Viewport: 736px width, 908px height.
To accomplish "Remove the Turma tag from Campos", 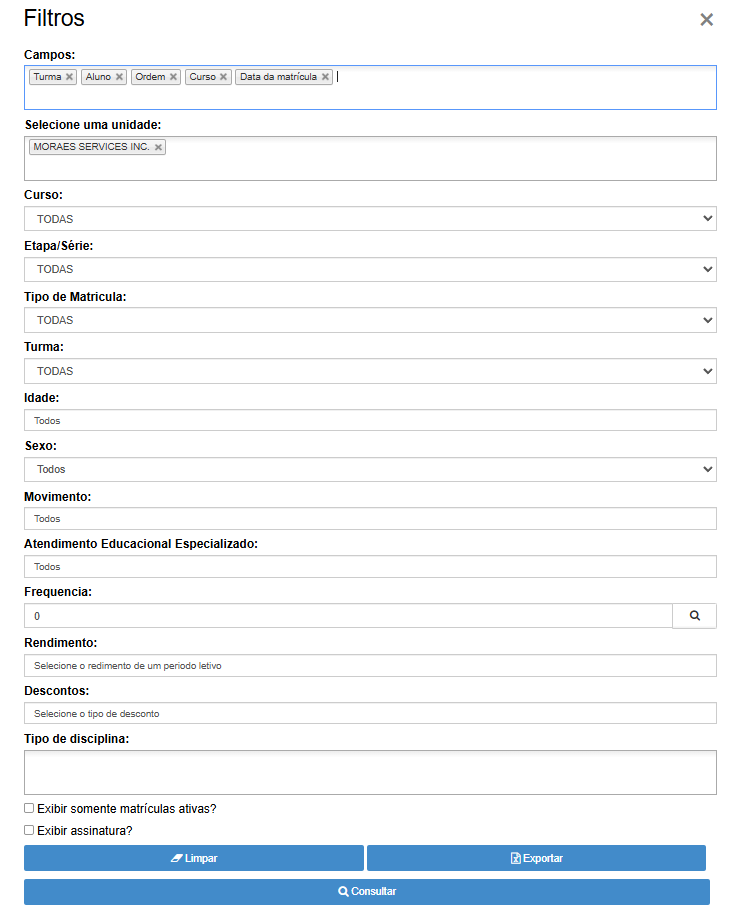I will pos(69,77).
